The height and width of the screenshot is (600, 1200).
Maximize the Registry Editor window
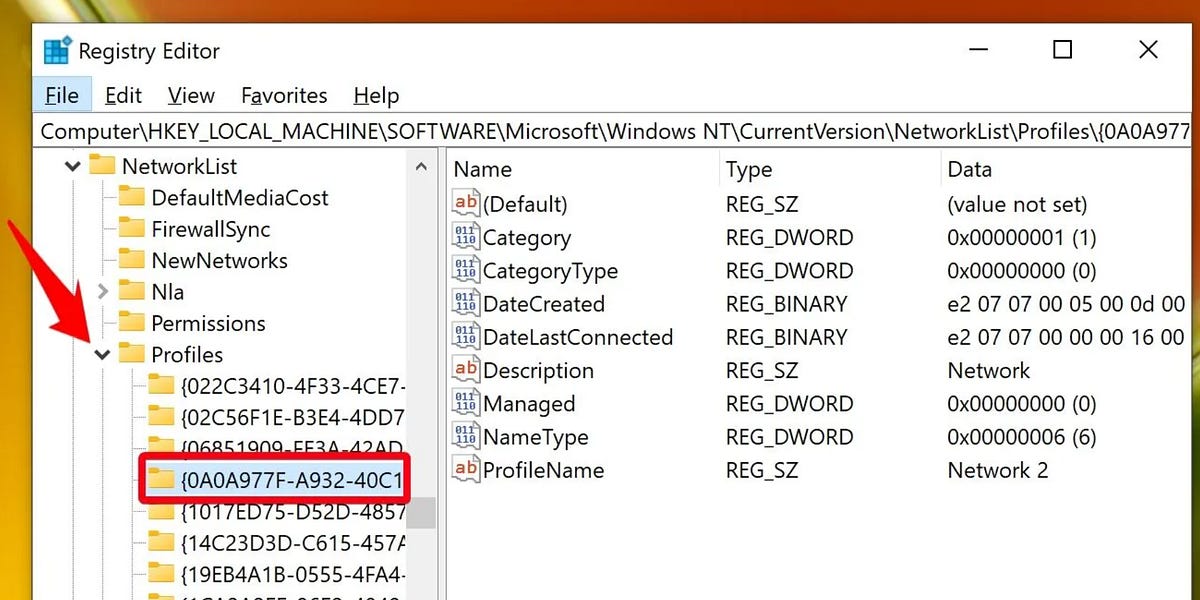coord(1063,49)
